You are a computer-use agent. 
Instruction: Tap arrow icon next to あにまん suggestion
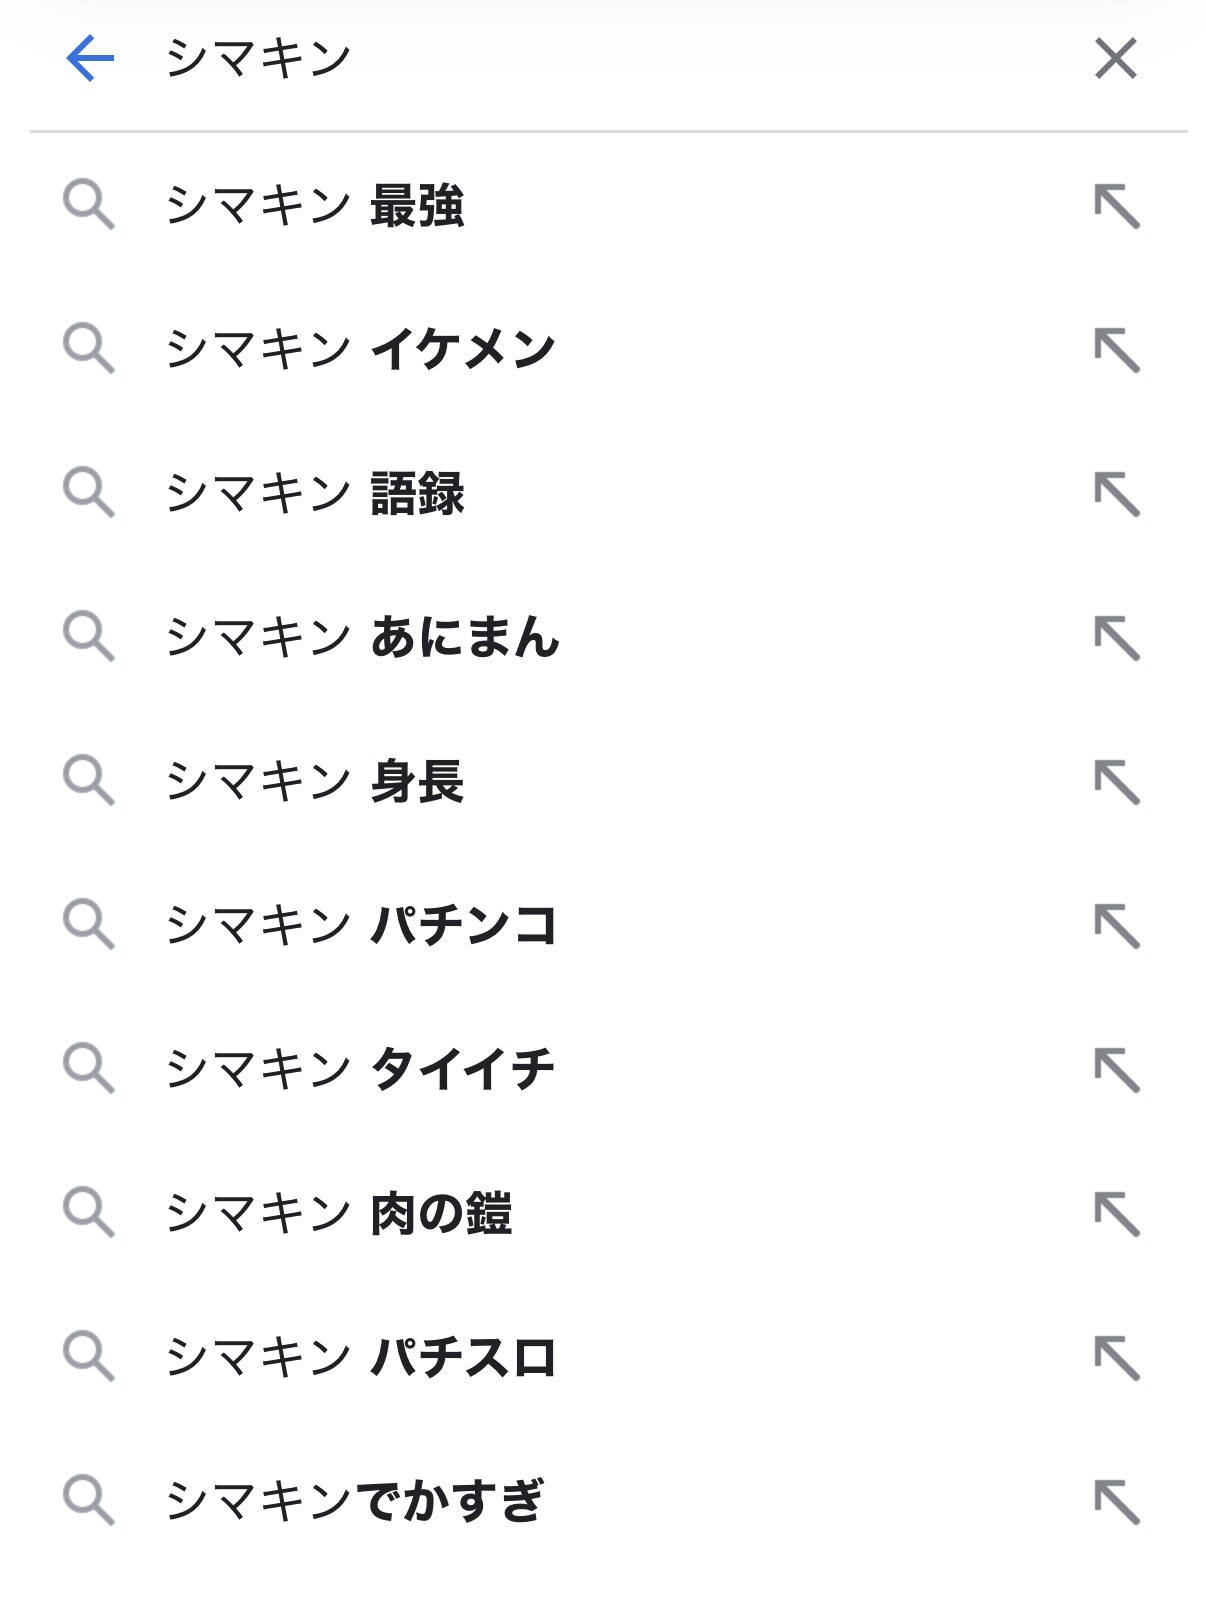[x=1116, y=638]
